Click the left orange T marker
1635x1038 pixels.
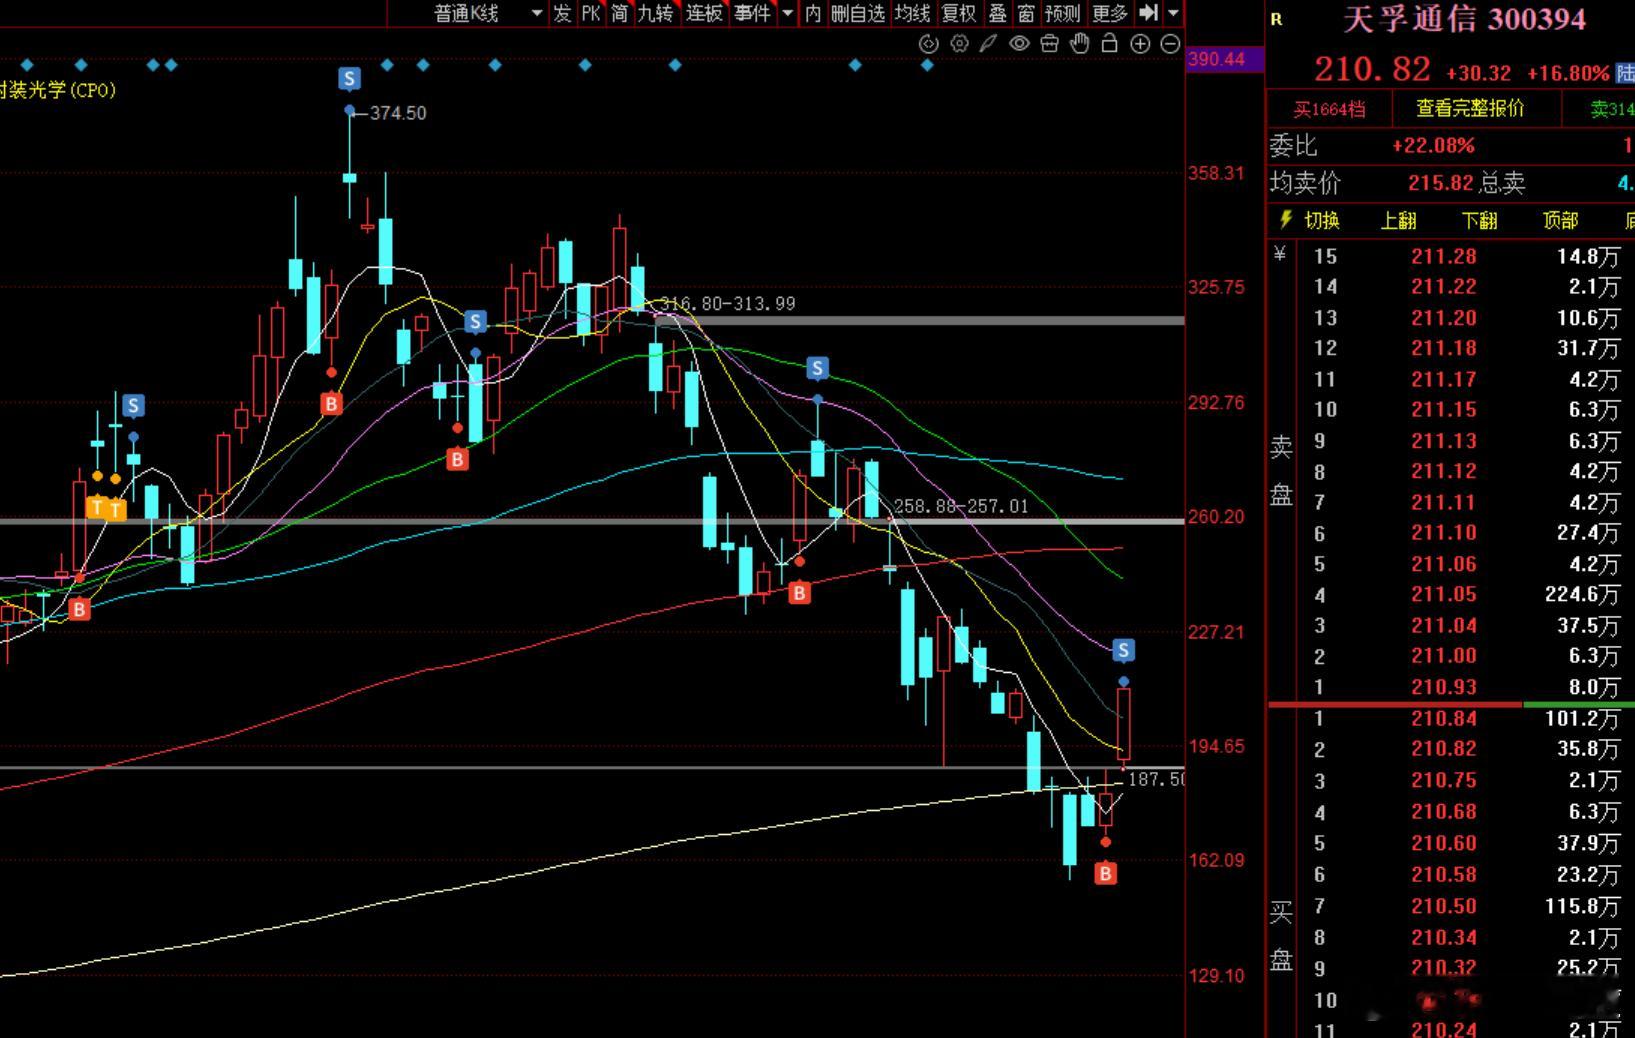97,508
